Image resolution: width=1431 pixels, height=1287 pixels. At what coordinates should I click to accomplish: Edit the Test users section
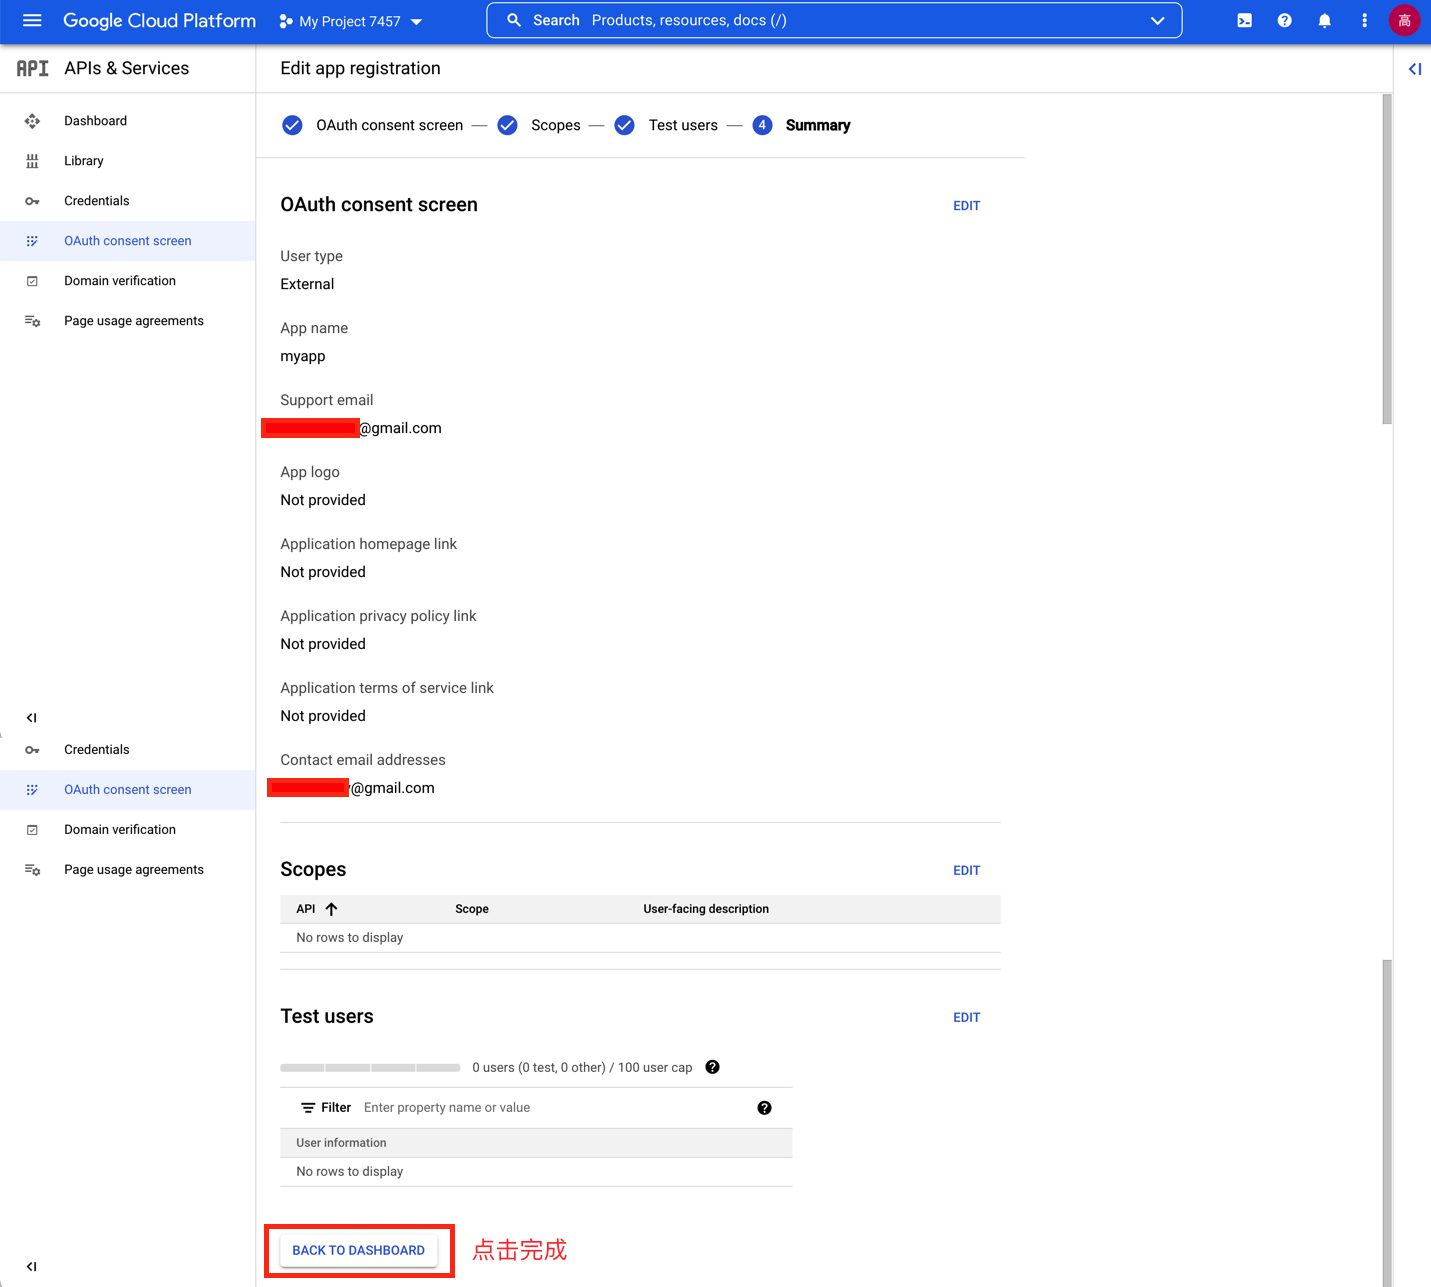click(x=966, y=1018)
